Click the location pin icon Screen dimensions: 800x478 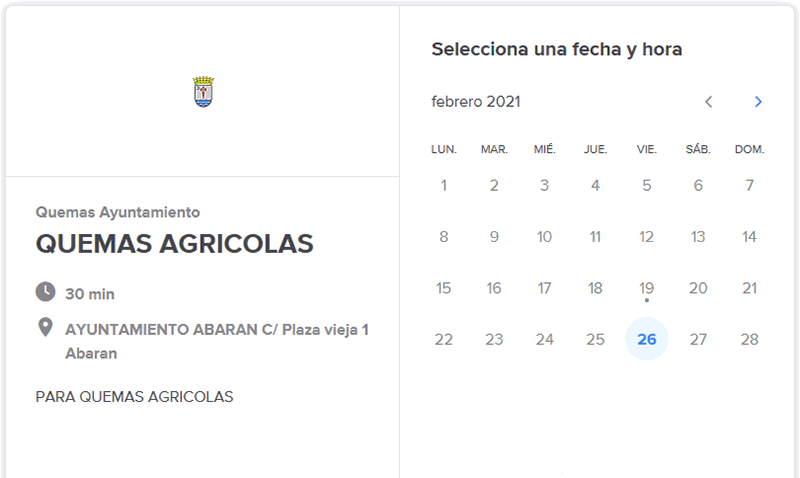[45, 328]
